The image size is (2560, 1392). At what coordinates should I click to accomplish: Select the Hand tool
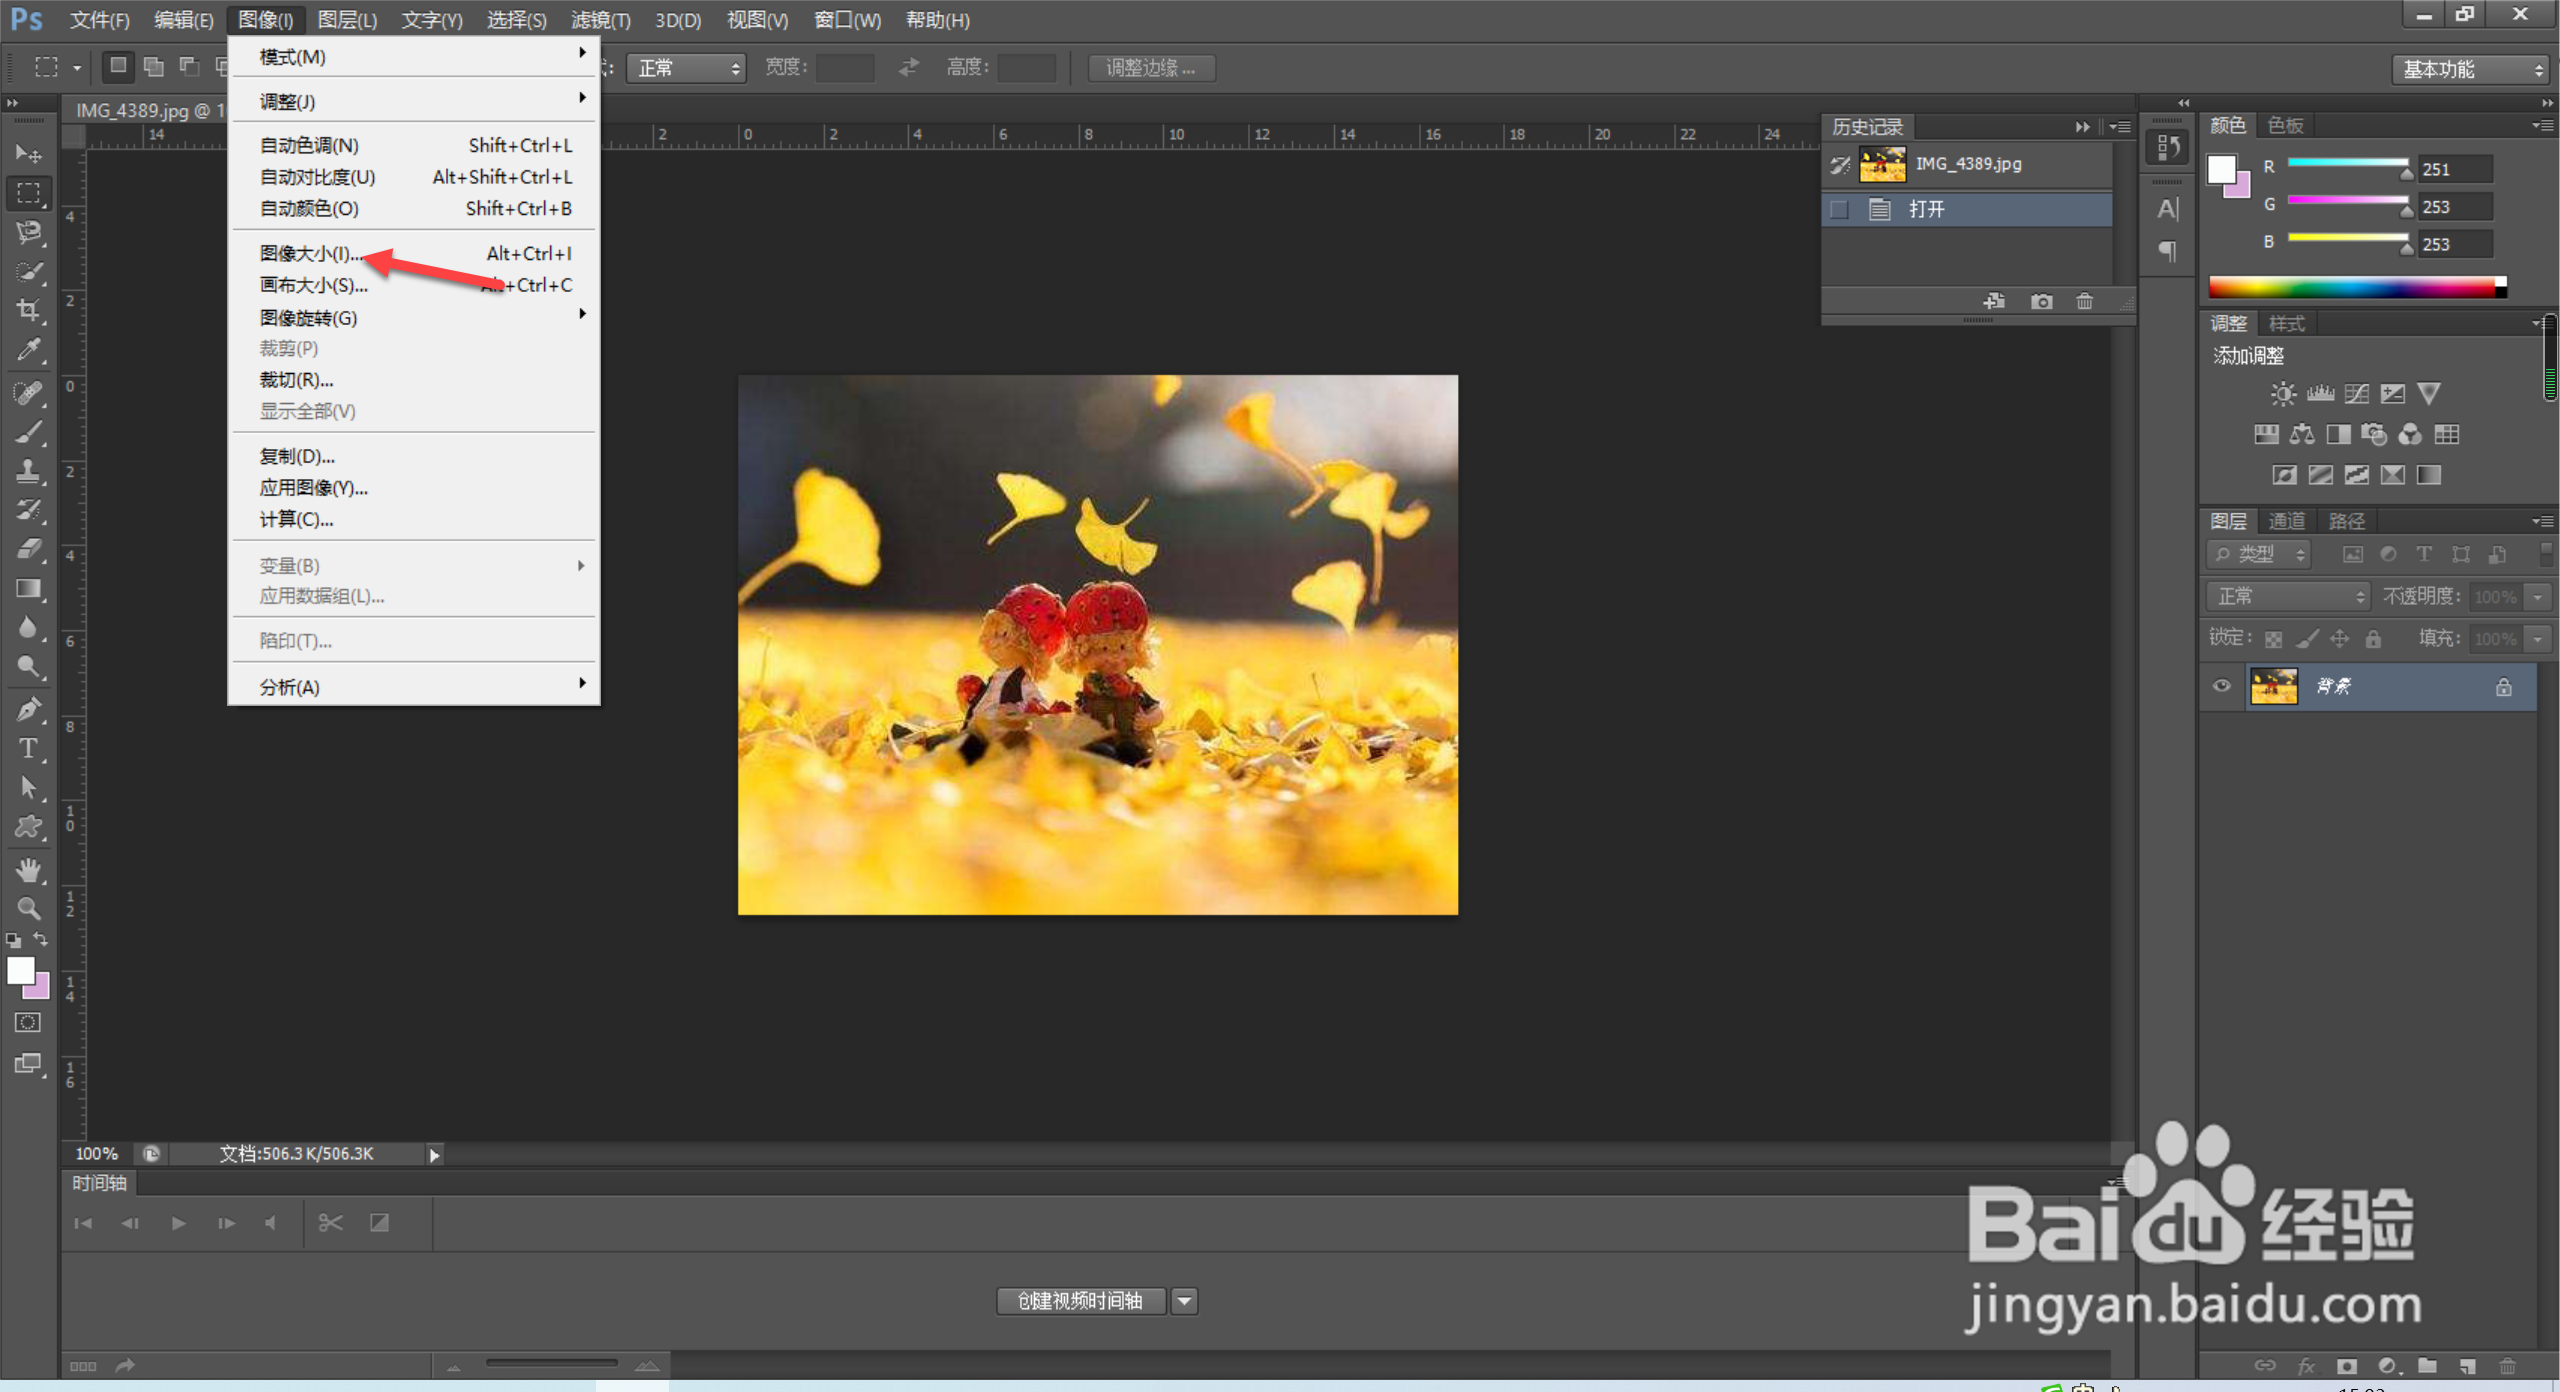(x=28, y=869)
